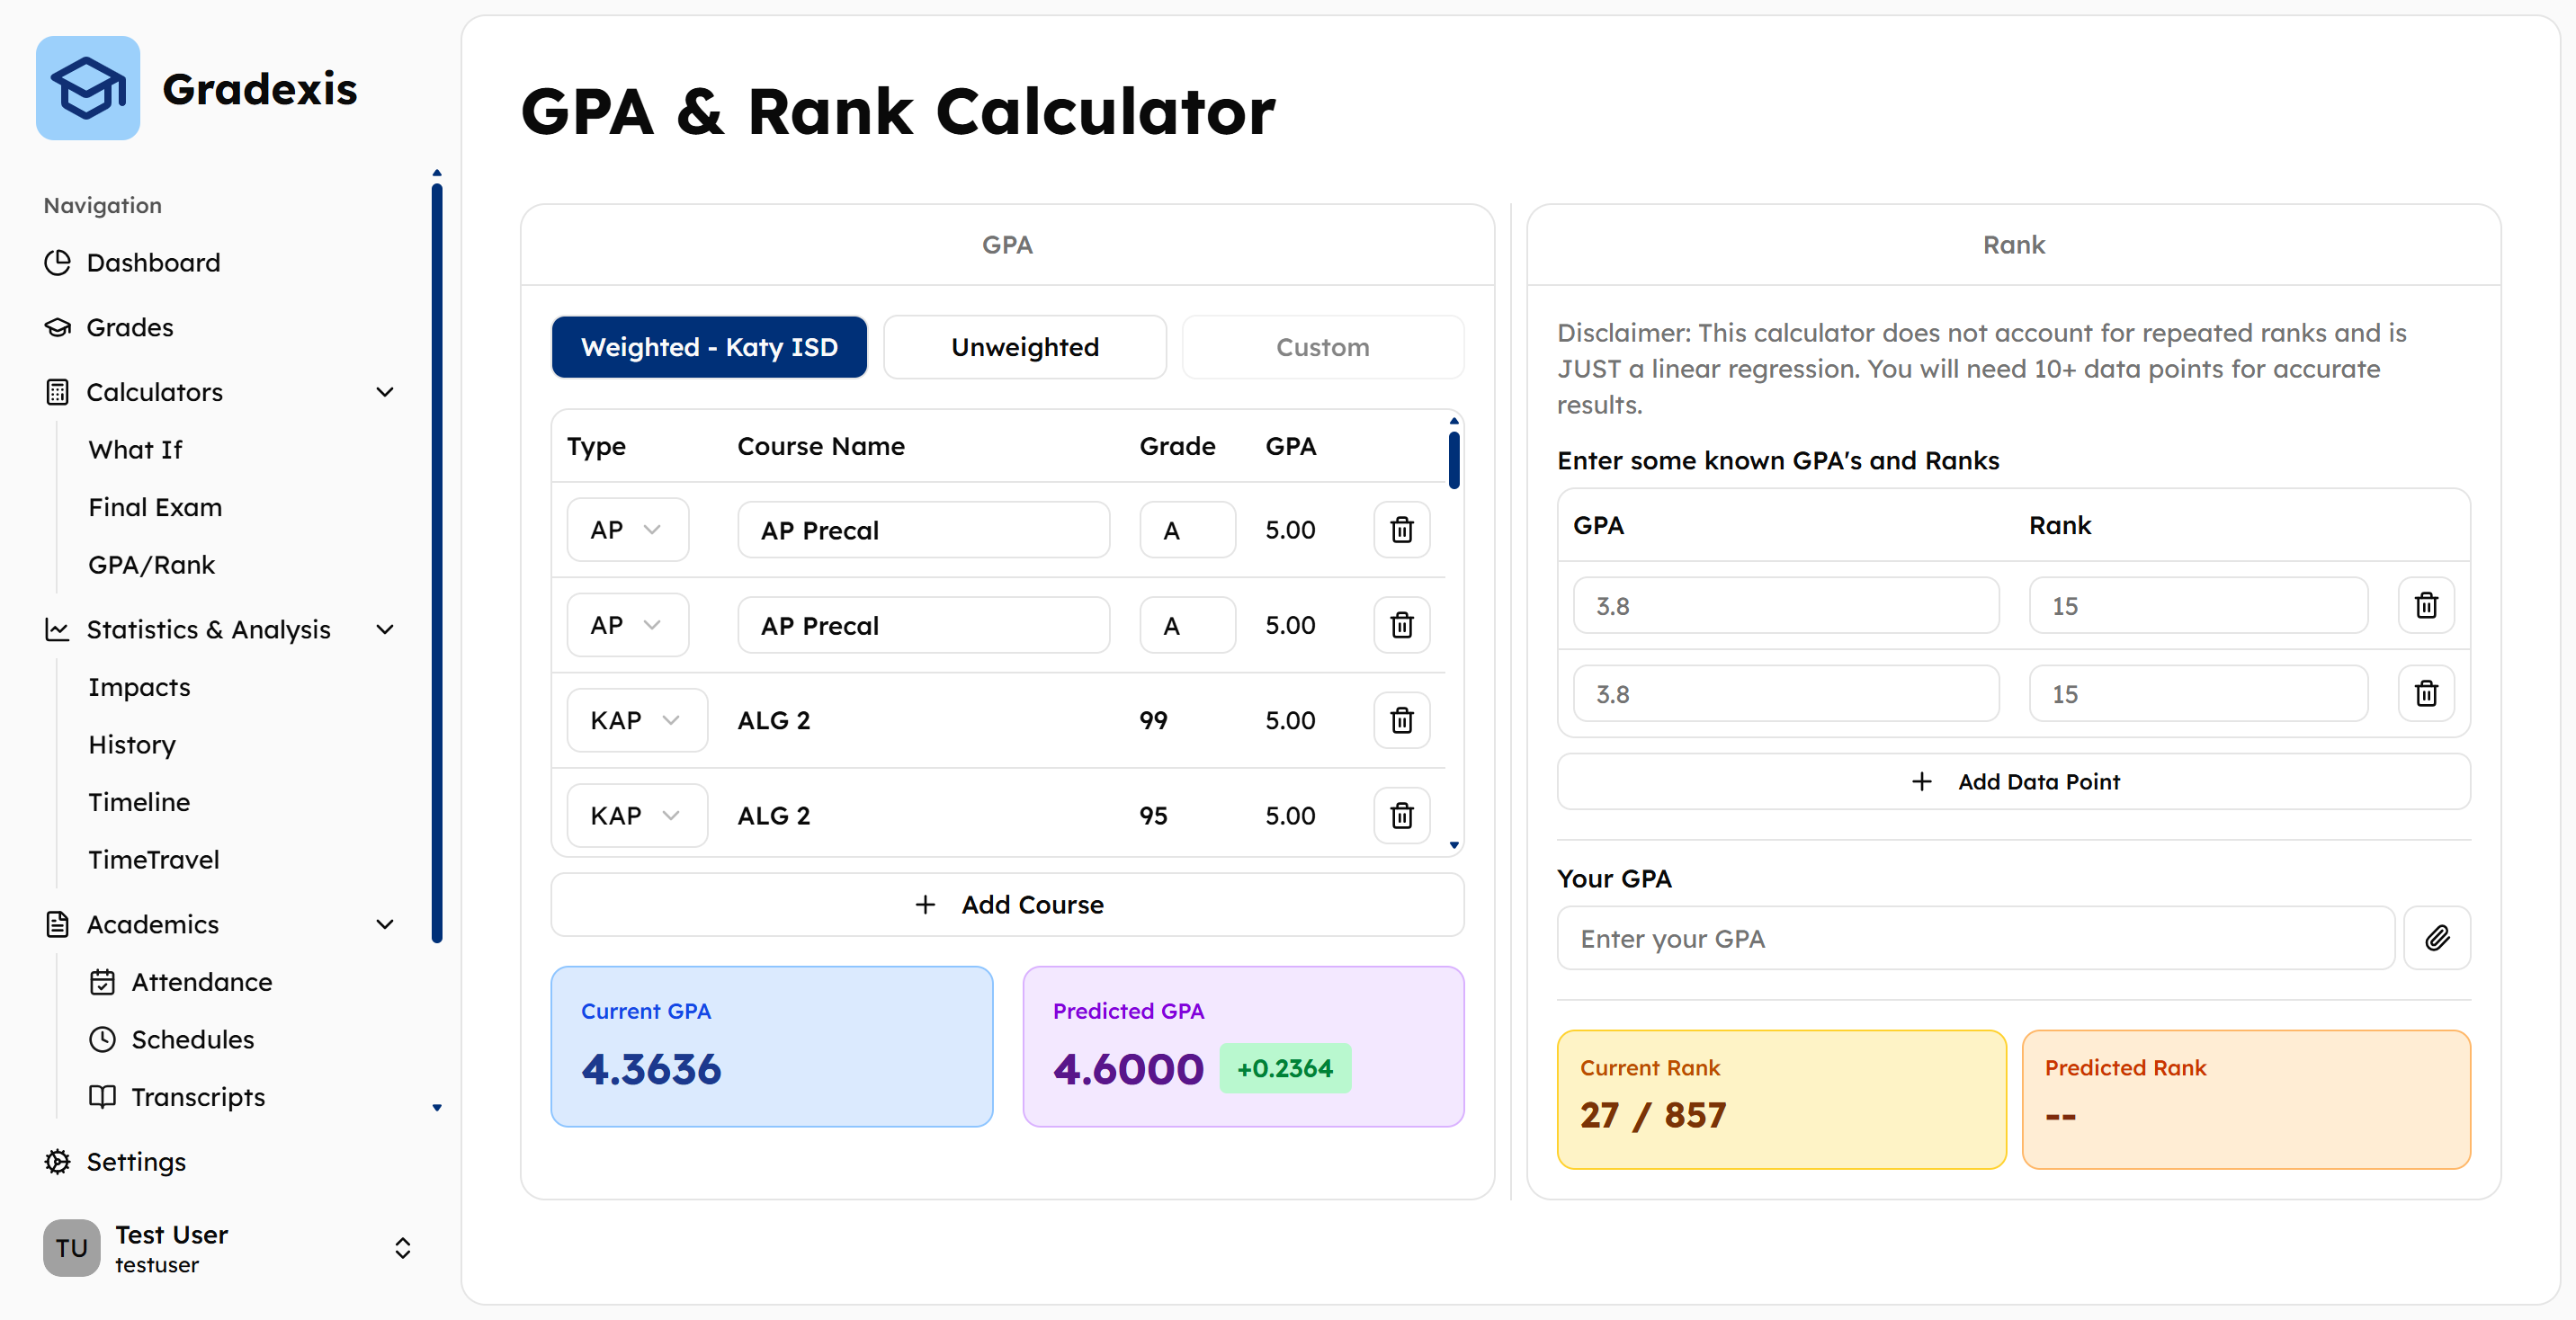
Task: Open the AP type dropdown in first row
Action: [627, 530]
